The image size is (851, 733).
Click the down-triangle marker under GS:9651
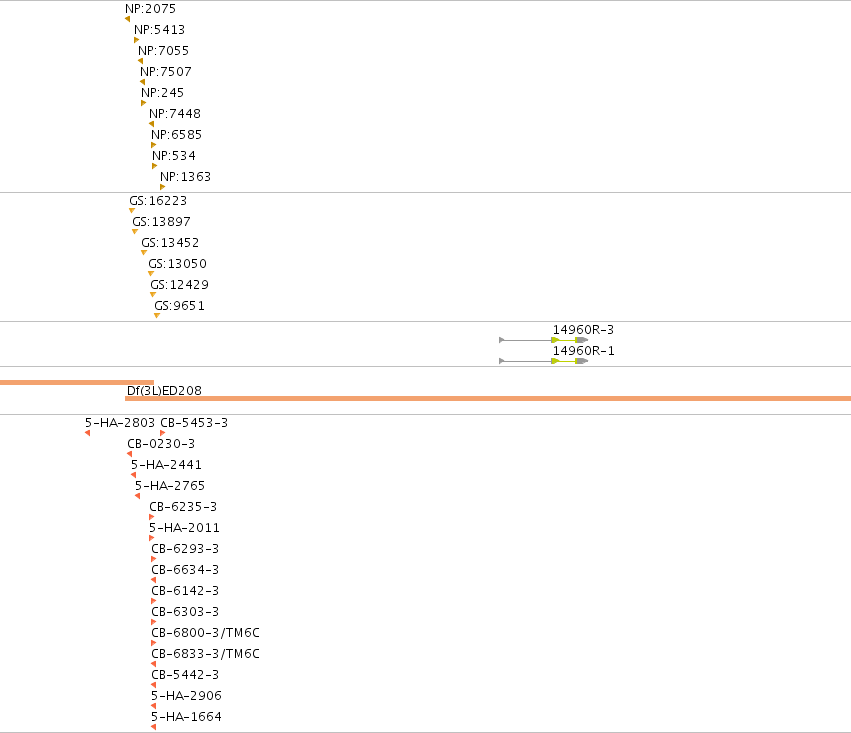click(157, 316)
